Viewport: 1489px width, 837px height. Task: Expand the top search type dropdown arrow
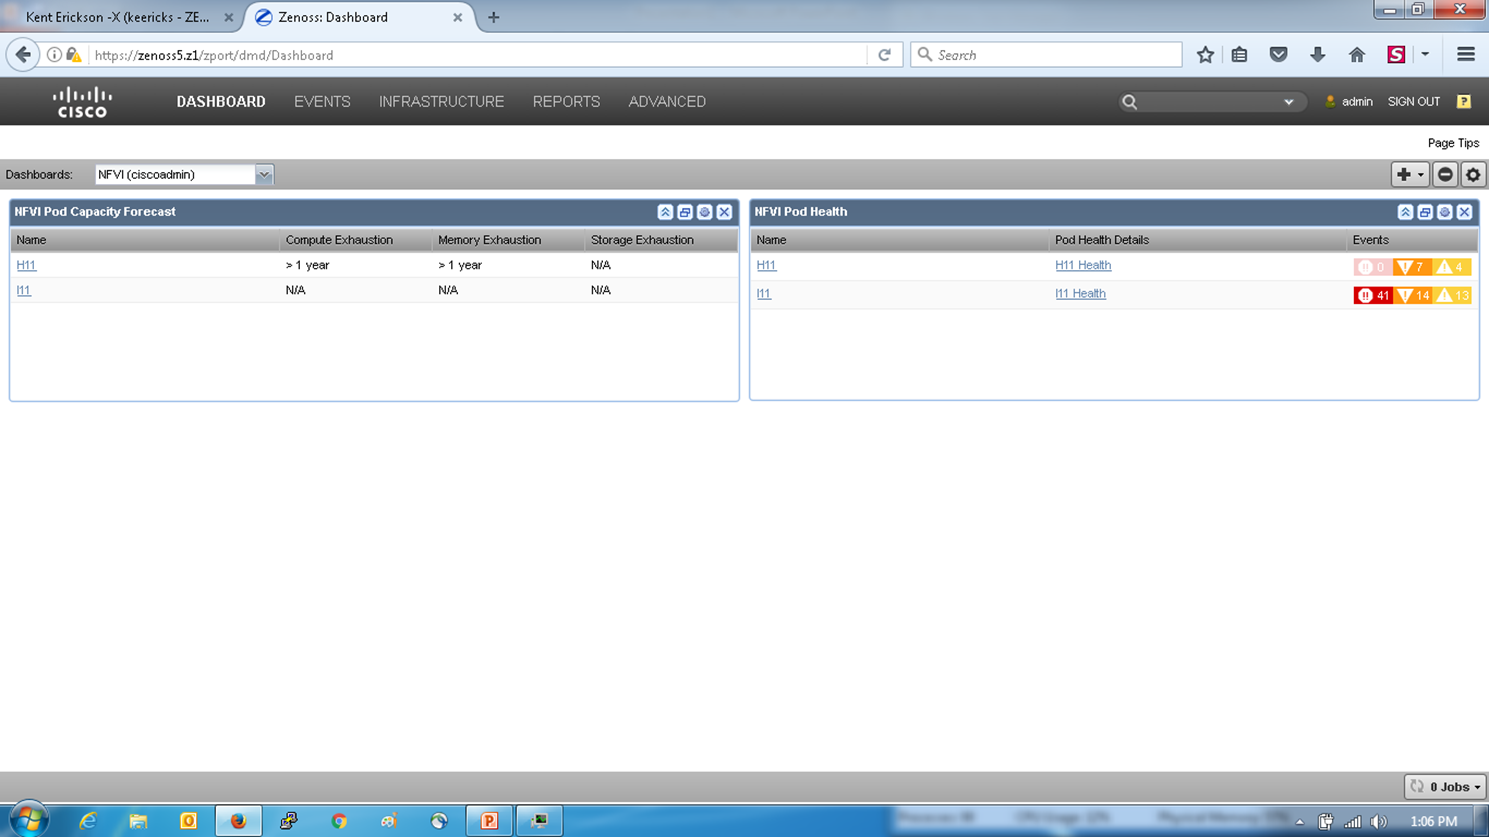click(1289, 102)
